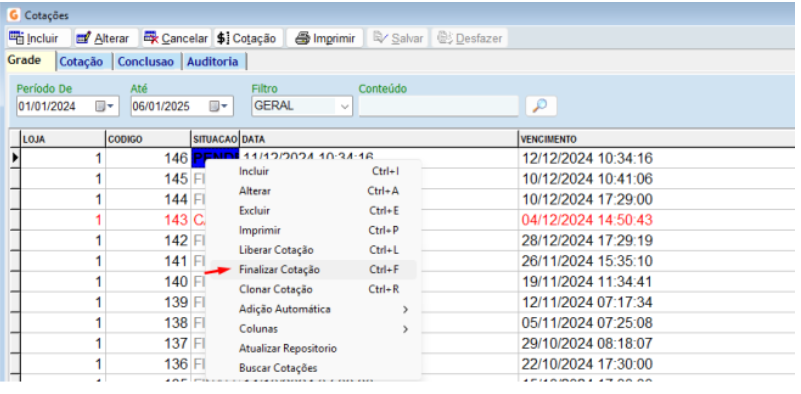Choose Incluir in the context menu
801x394 pixels.
313,171
